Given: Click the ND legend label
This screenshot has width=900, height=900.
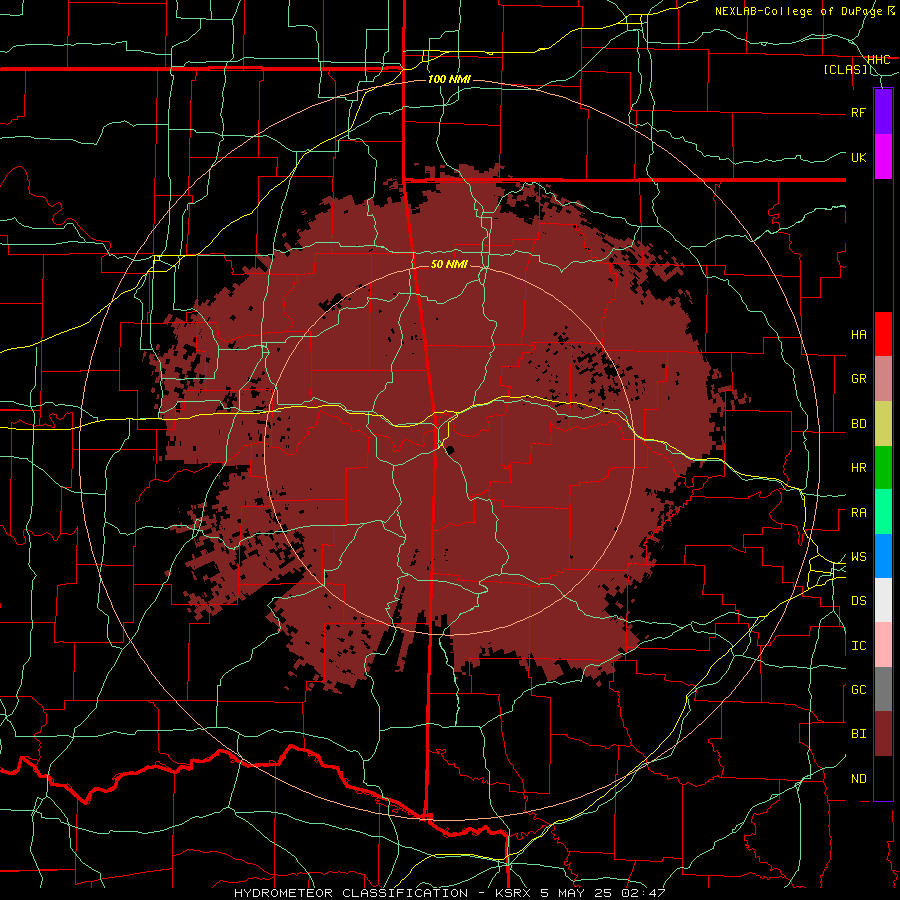Looking at the screenshot, I should pos(859,779).
